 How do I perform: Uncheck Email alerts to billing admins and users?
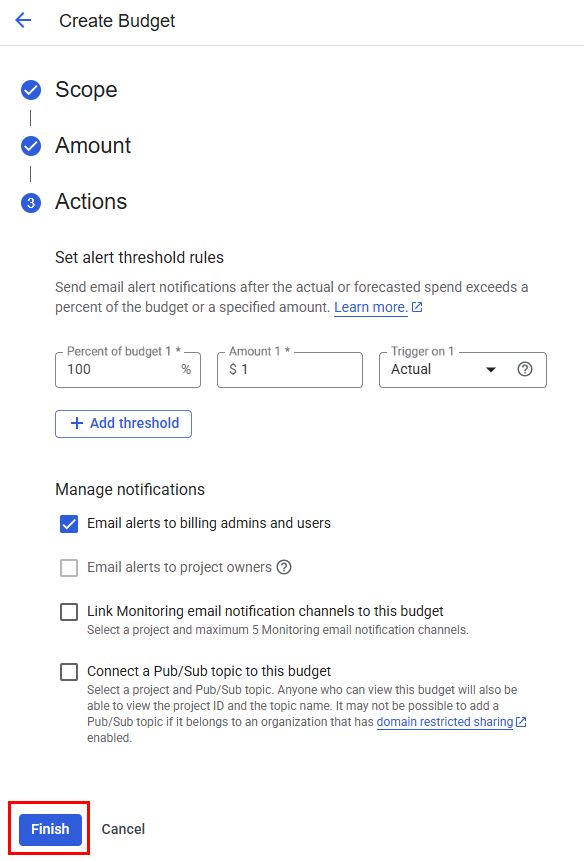pyautogui.click(x=69, y=524)
